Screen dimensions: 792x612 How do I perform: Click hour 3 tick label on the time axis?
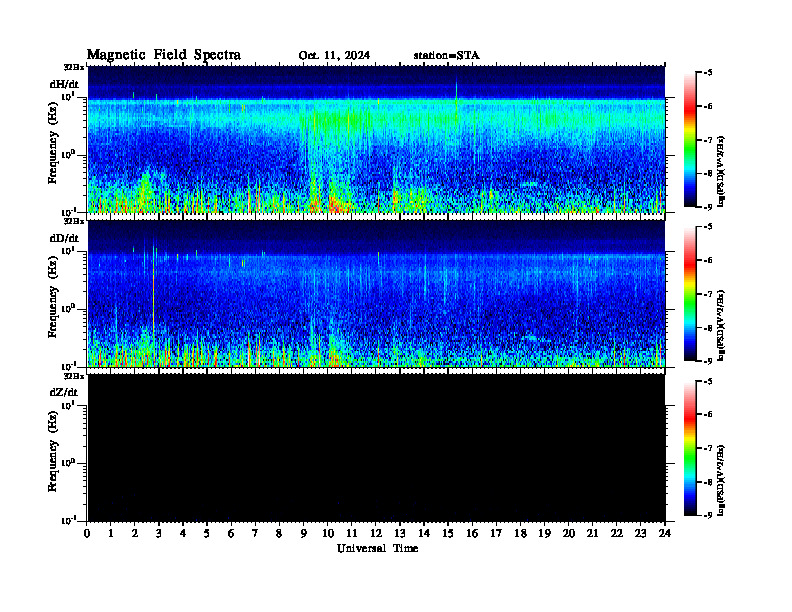(159, 534)
